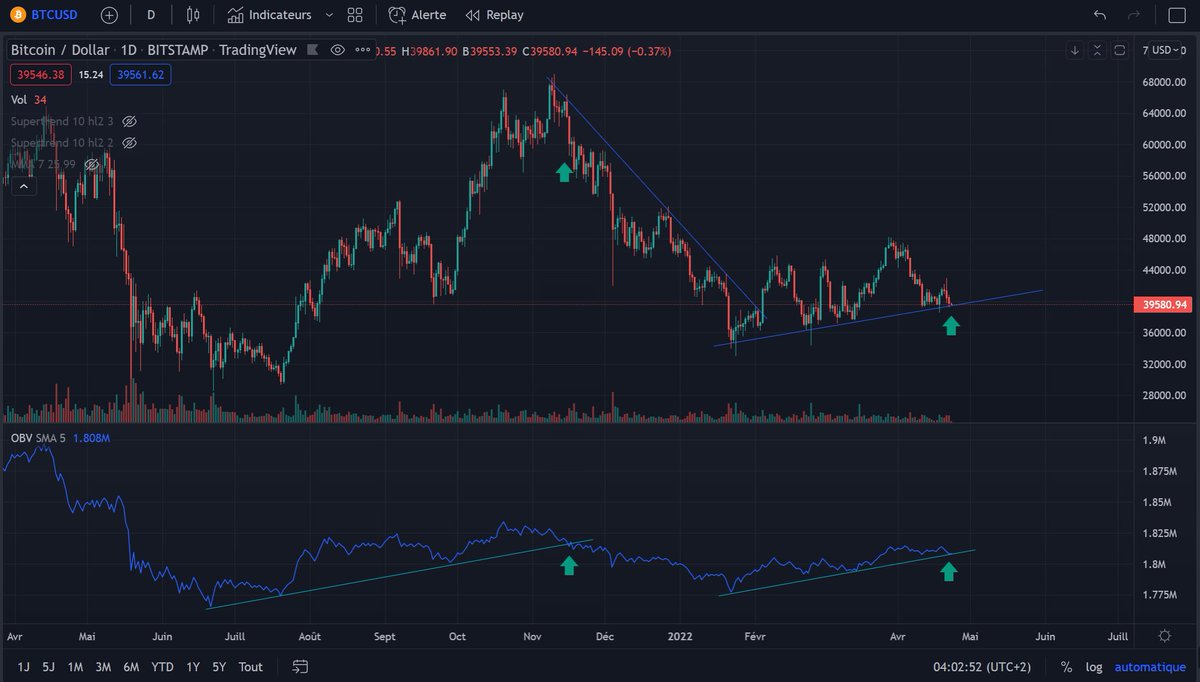Viewport: 1200px width, 682px height.
Task: Select the ascending support trendline under 2022 price
Action: coord(880,318)
